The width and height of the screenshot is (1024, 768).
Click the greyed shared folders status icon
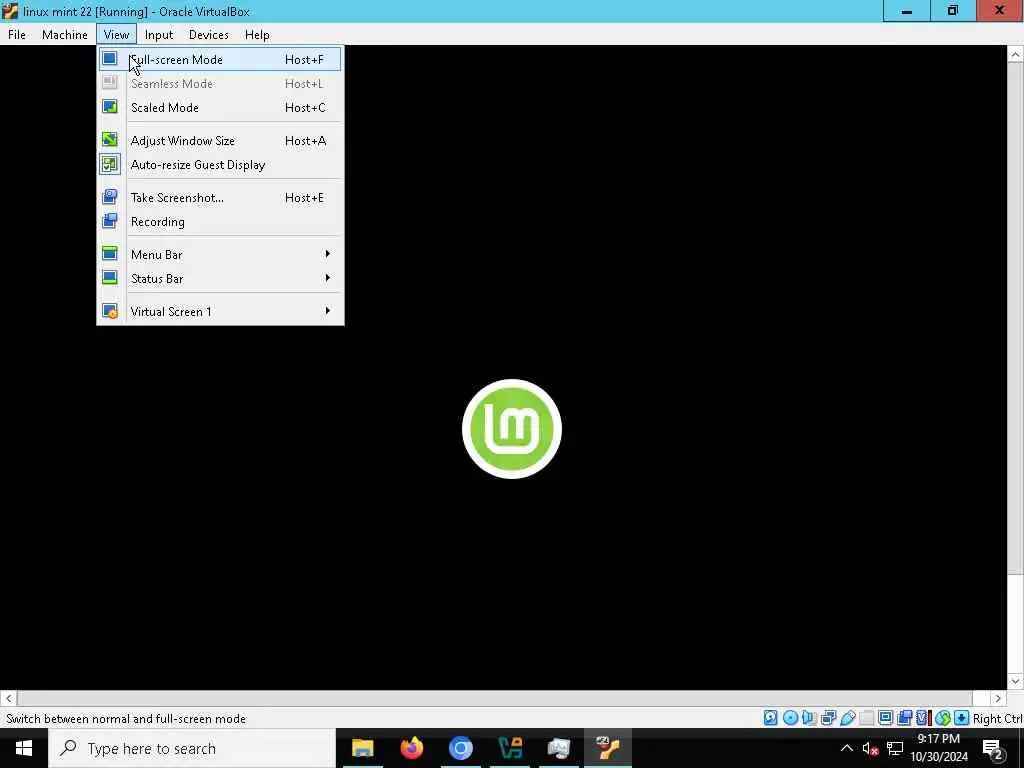[x=867, y=718]
